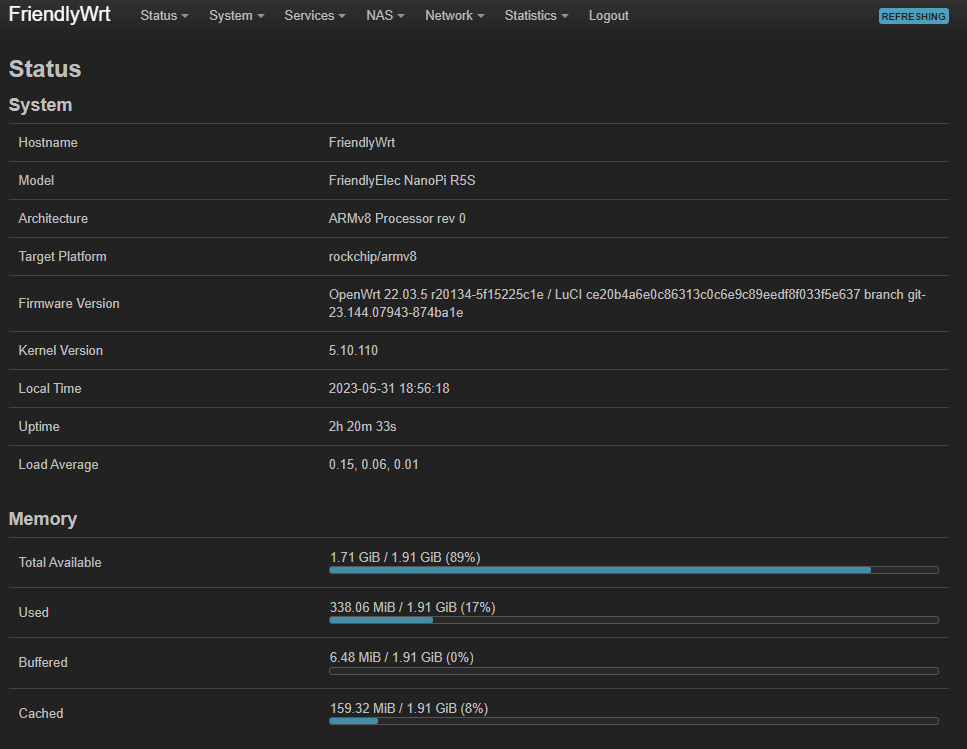This screenshot has width=967, height=749.
Task: Open the Services dropdown
Action: tap(315, 16)
